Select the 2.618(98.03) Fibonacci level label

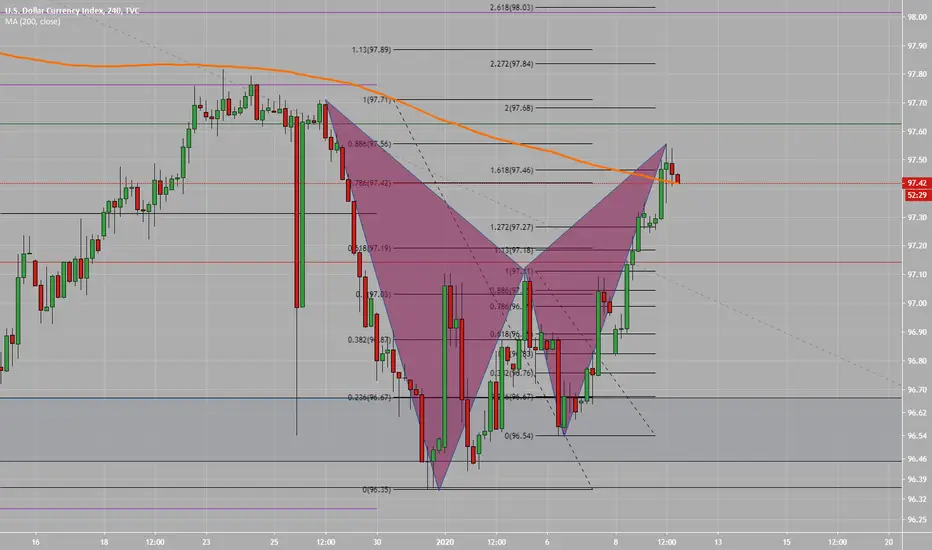511,8
